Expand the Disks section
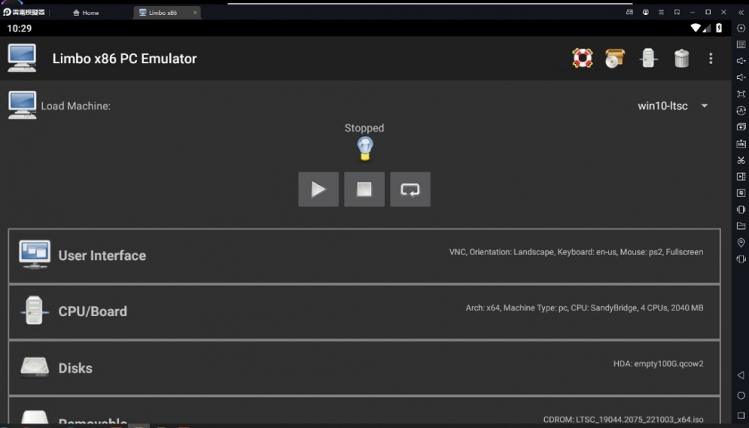The width and height of the screenshot is (749, 428). tap(364, 368)
